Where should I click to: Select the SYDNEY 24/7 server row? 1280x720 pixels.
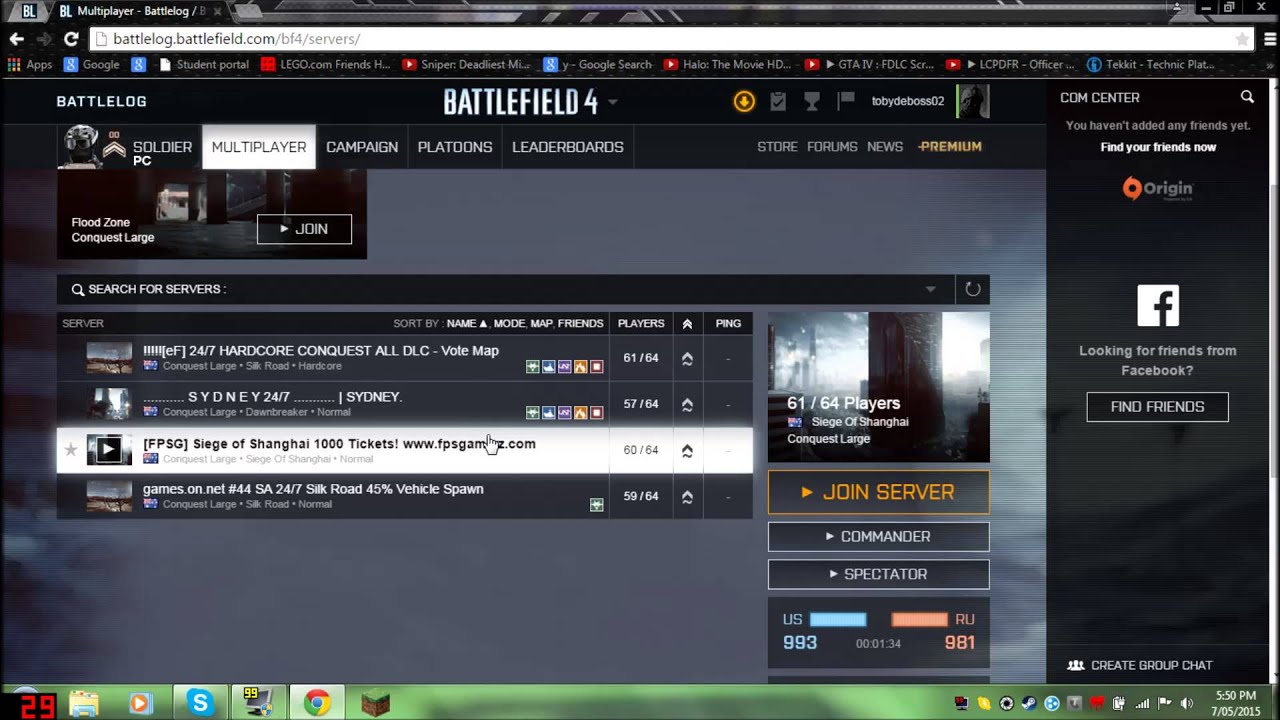[404, 404]
